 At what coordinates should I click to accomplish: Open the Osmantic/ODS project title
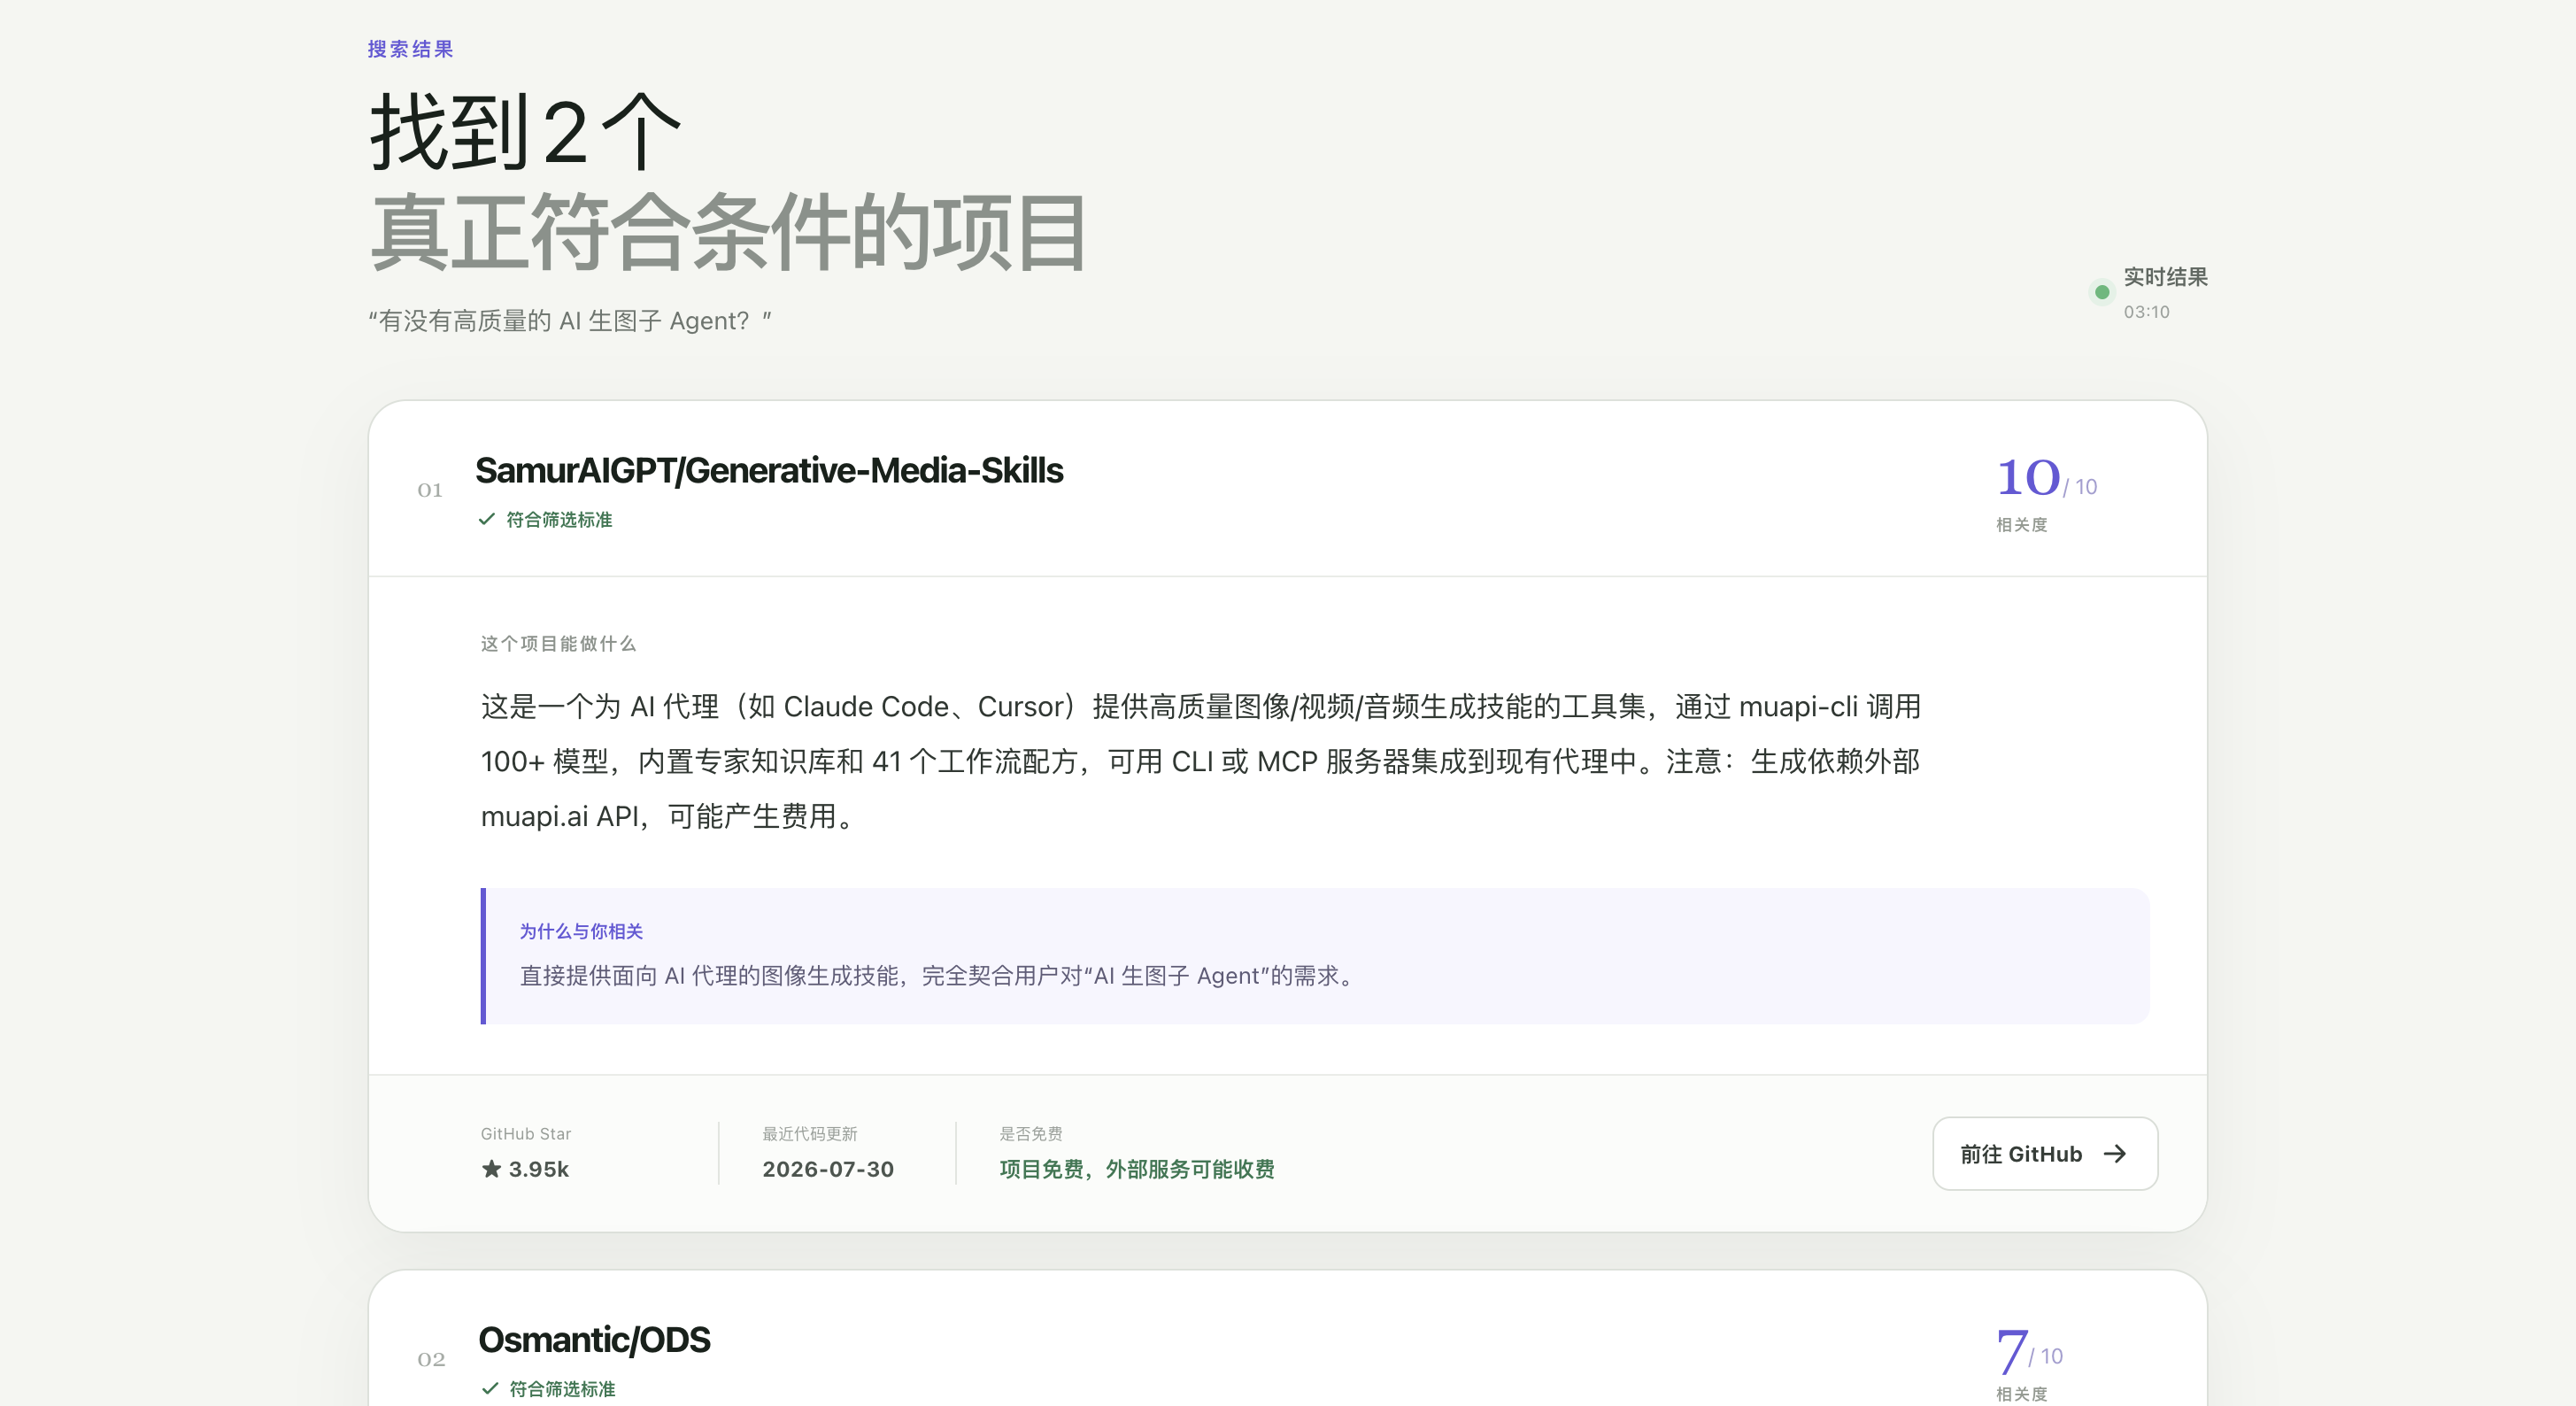594,1339
